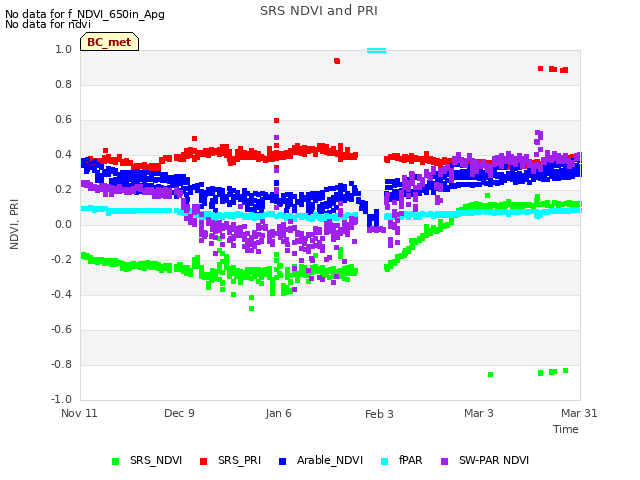This screenshot has height=480, width=640.
Task: Click the 0.8 y-axis tick label
Action: point(63,84)
